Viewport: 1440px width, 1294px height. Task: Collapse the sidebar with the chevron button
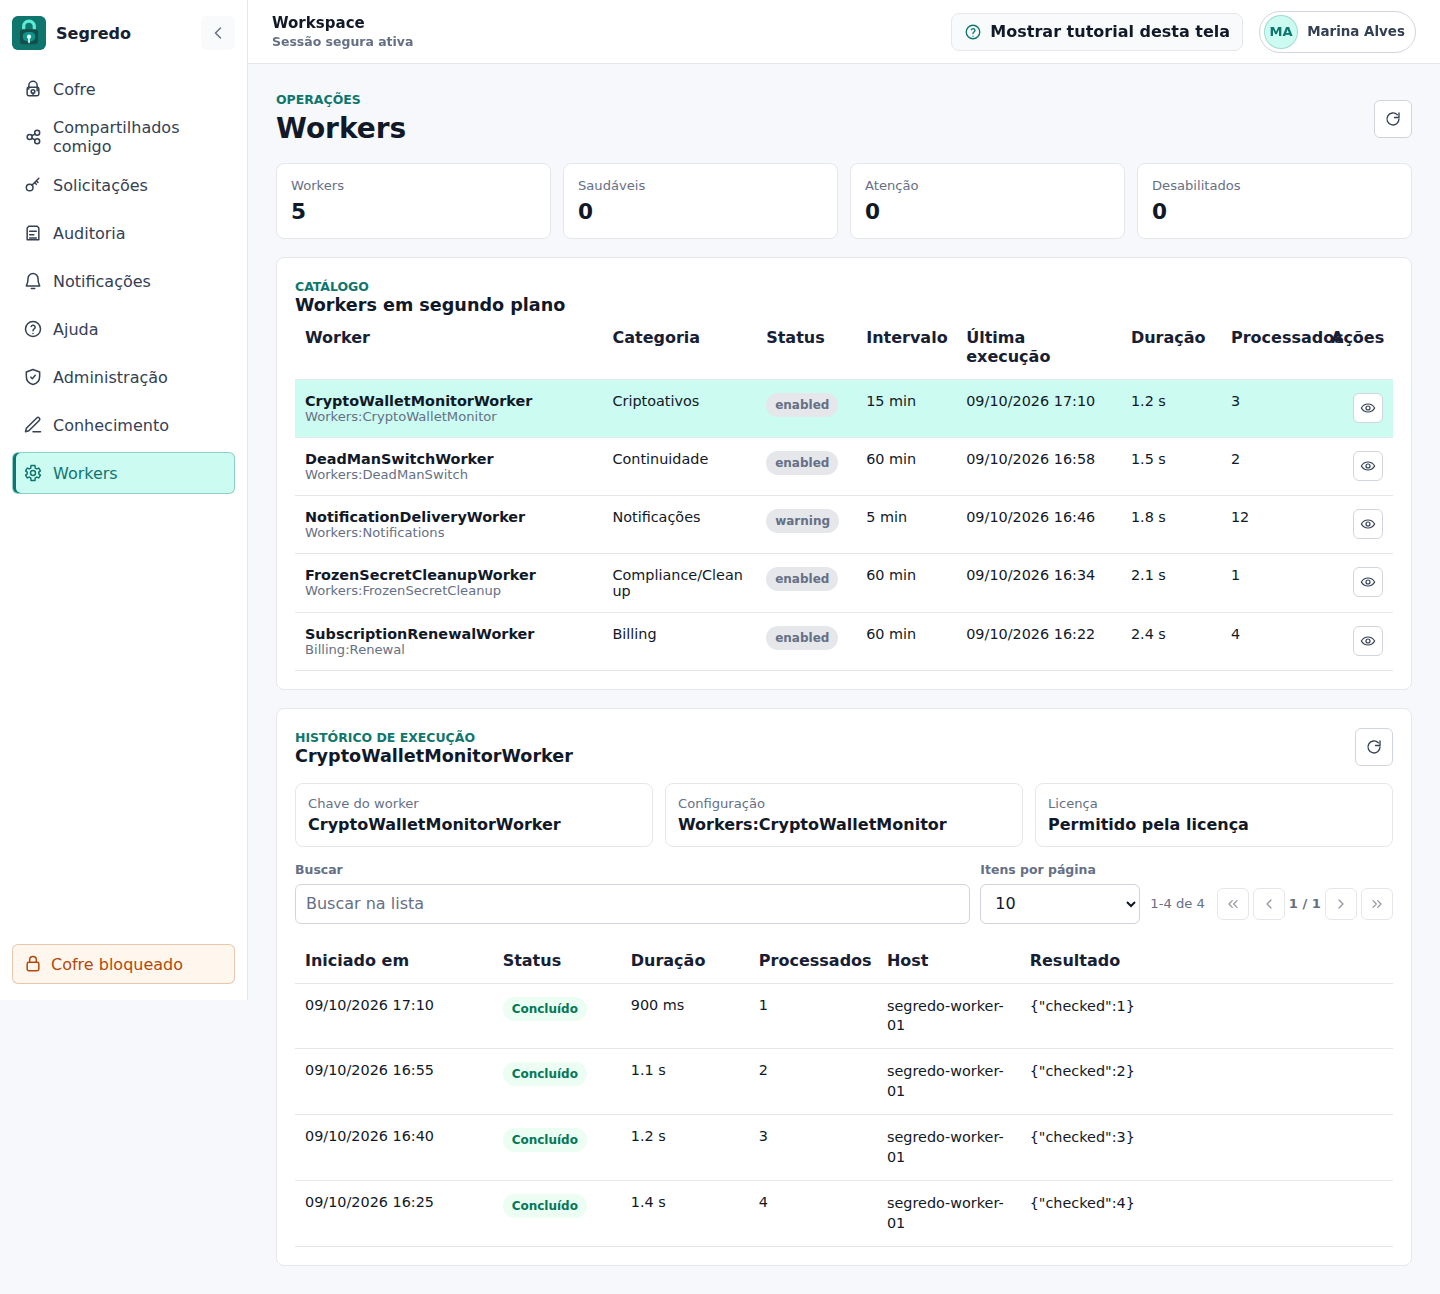[x=218, y=33]
